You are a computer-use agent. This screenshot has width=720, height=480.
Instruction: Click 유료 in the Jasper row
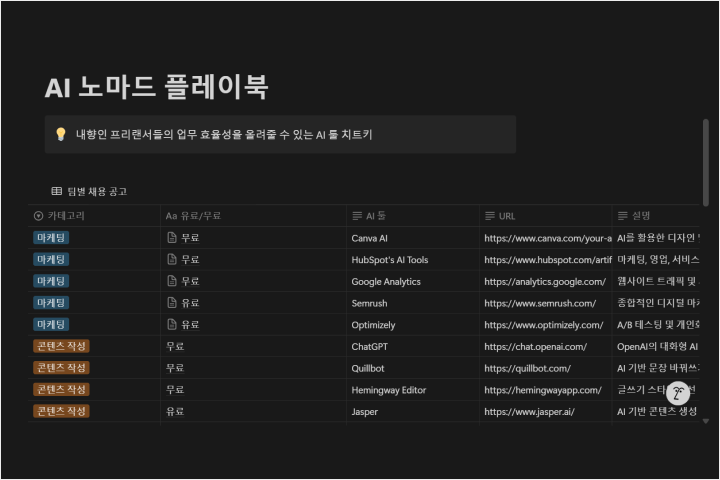(175, 412)
